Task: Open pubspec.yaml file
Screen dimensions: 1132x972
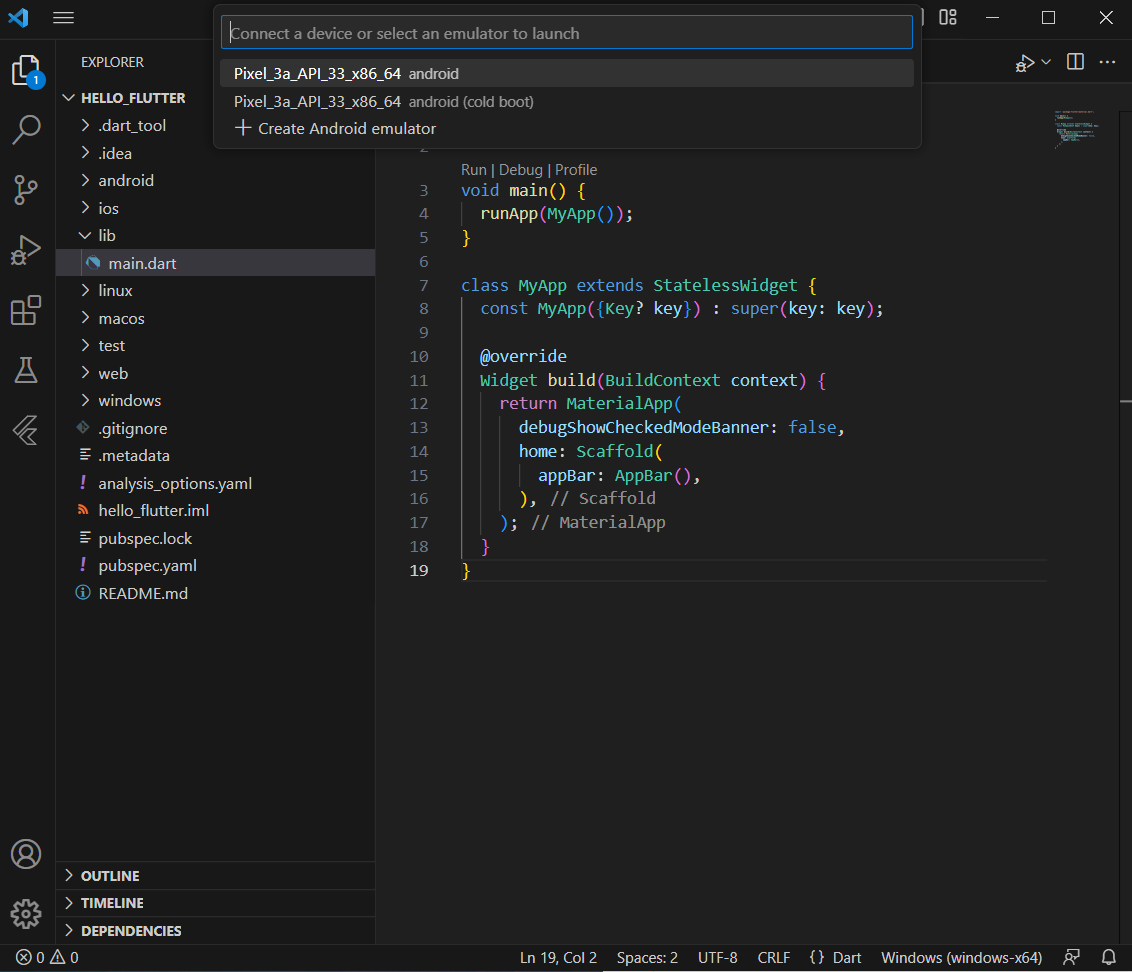Action: pyautogui.click(x=215, y=565)
